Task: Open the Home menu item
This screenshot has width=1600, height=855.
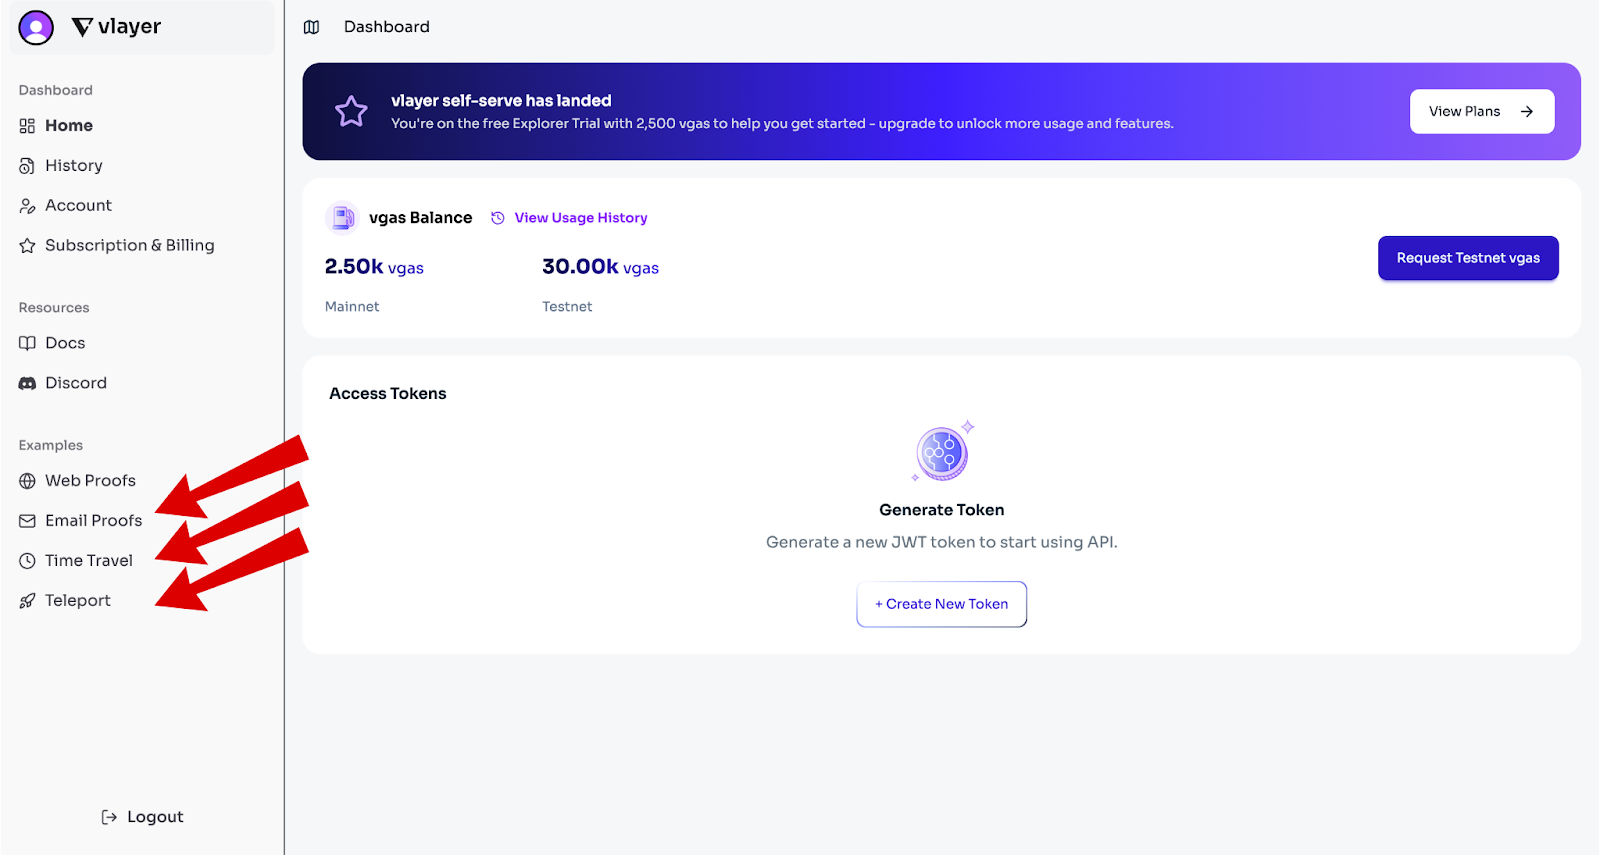Action: pyautogui.click(x=69, y=126)
